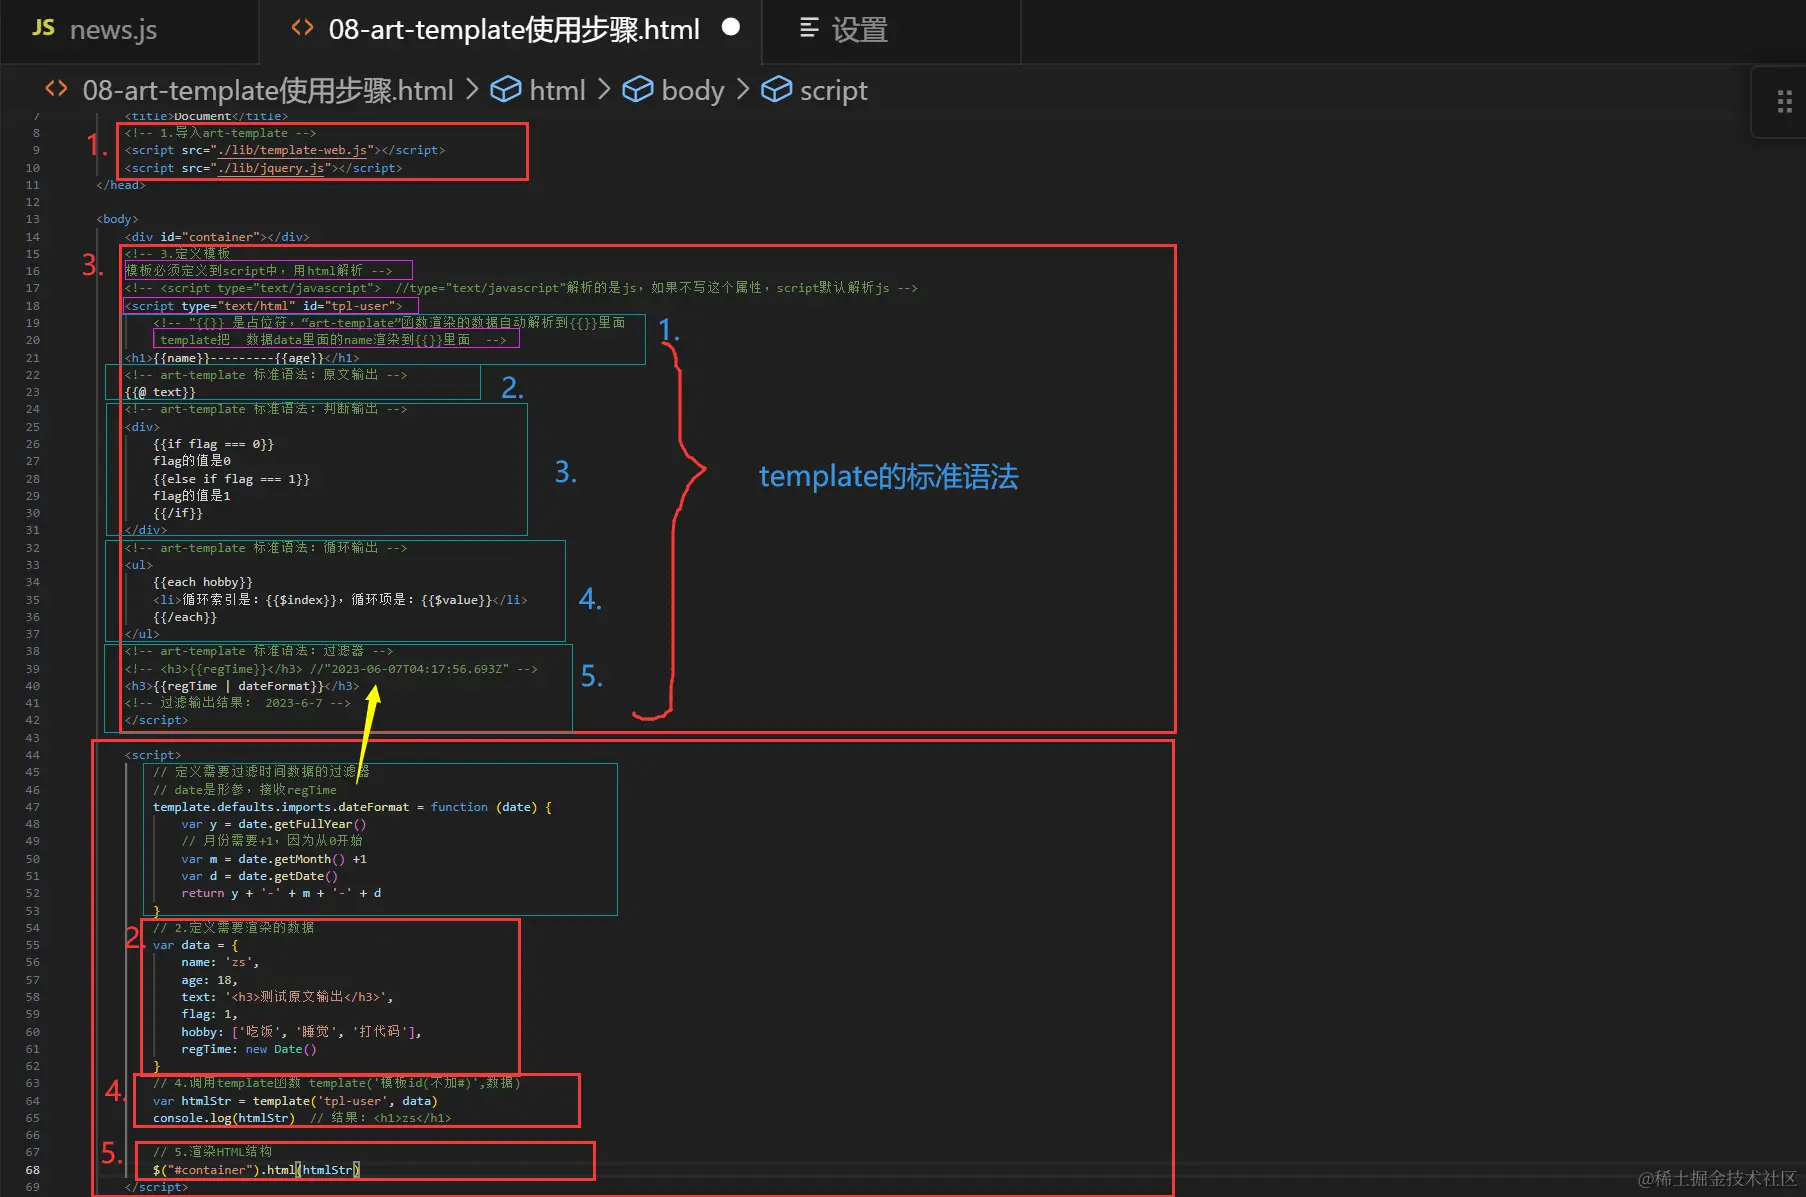Click the hobby array line
Viewport: 1806px width, 1197px height.
pos(301,1032)
